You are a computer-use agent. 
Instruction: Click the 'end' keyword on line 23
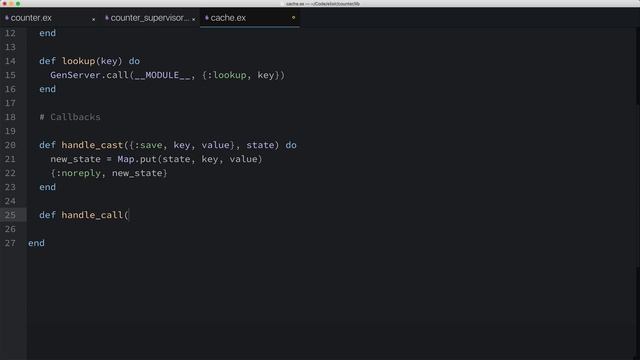[47, 187]
